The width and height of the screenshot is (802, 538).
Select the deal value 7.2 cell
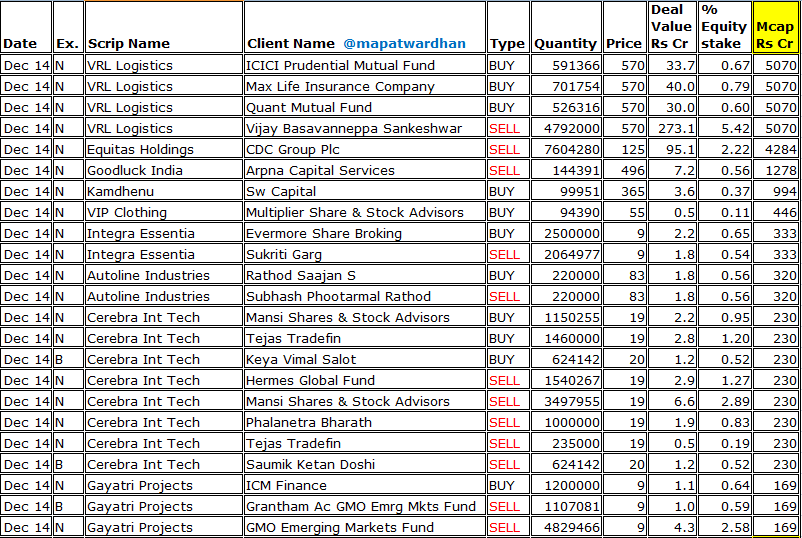point(672,170)
